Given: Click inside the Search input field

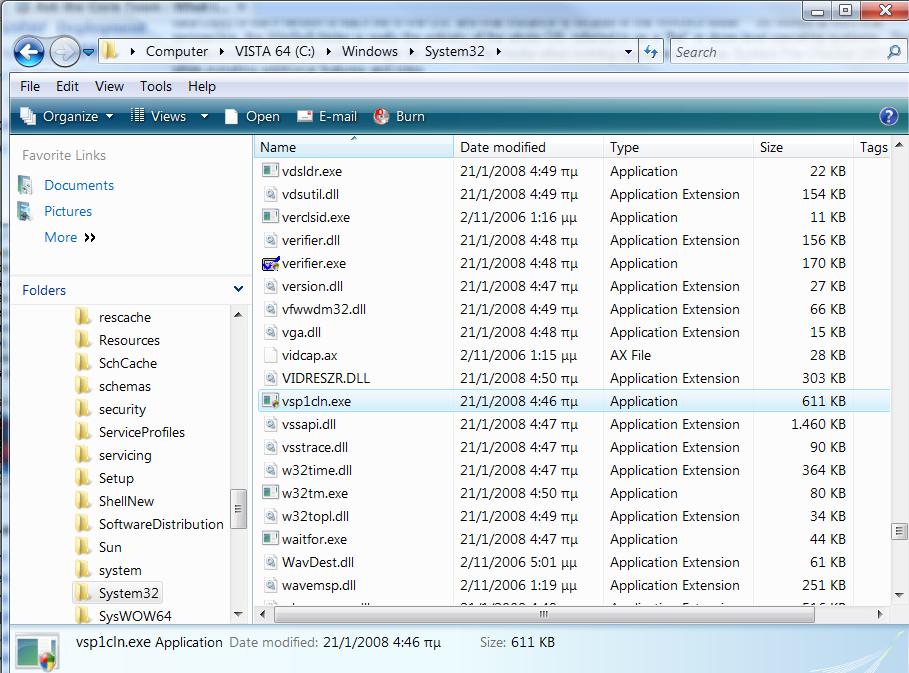Looking at the screenshot, I should pyautogui.click(x=777, y=52).
